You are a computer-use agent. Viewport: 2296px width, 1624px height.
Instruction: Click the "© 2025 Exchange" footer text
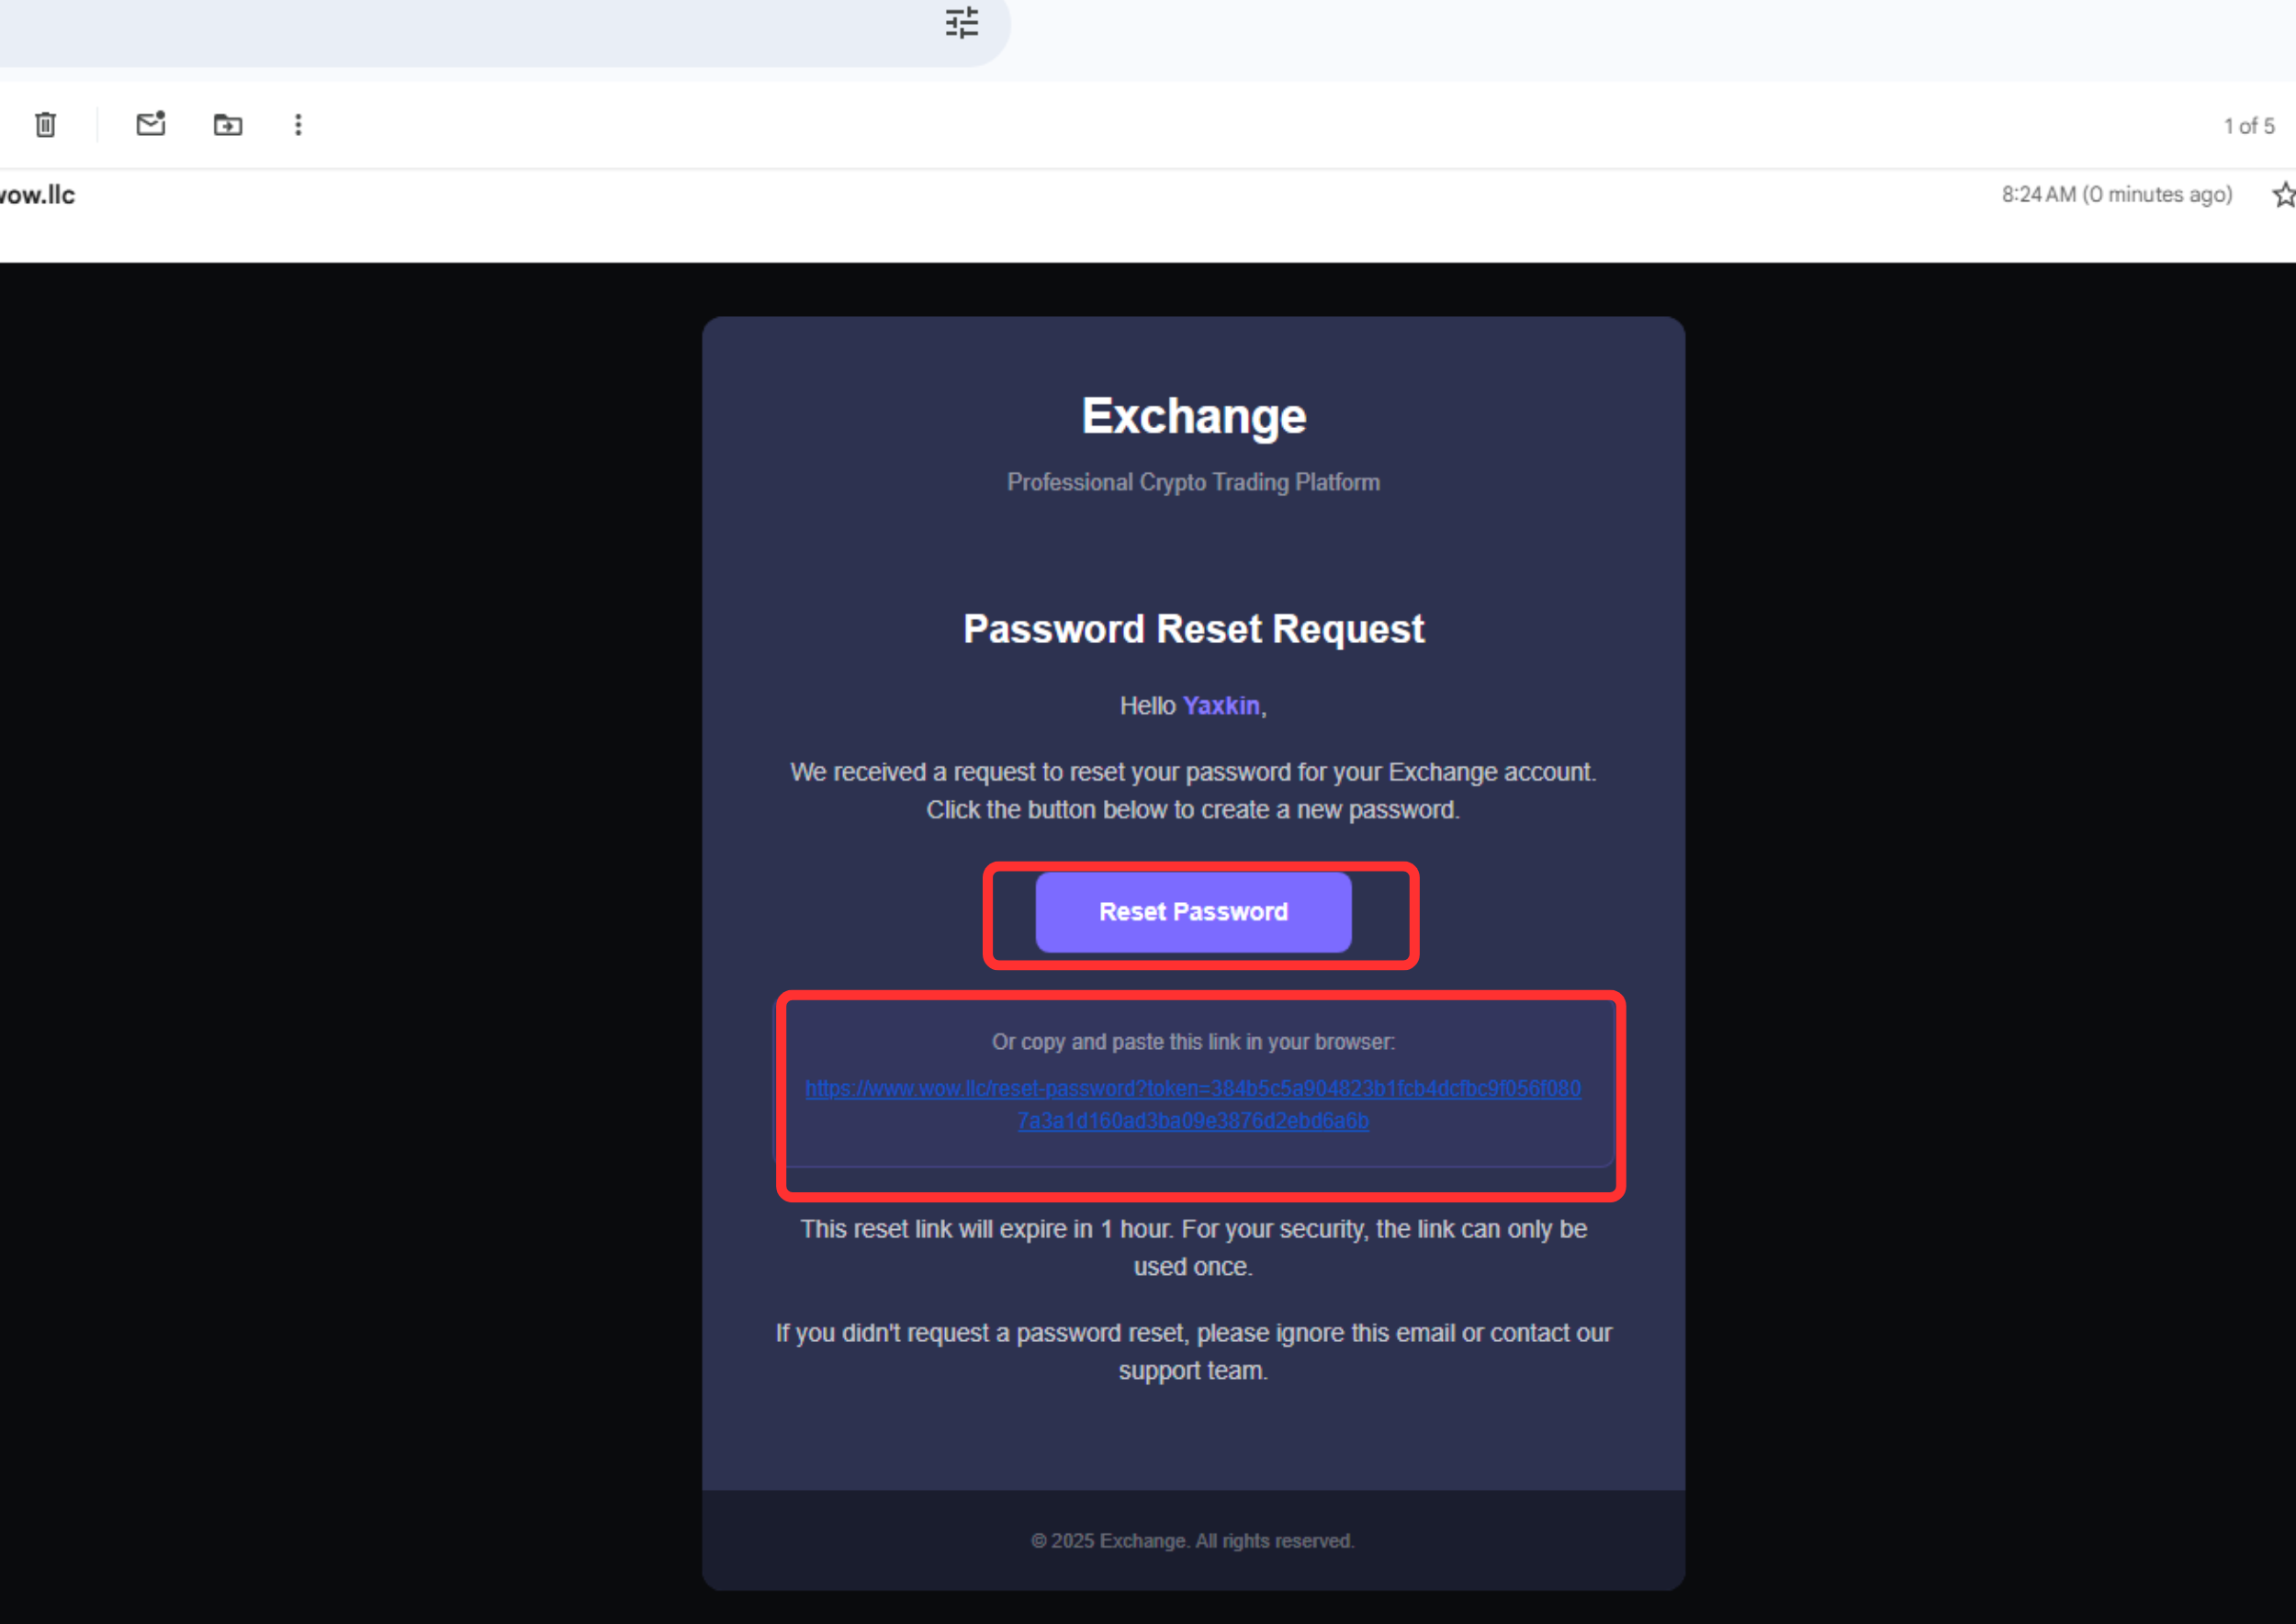[1192, 1541]
